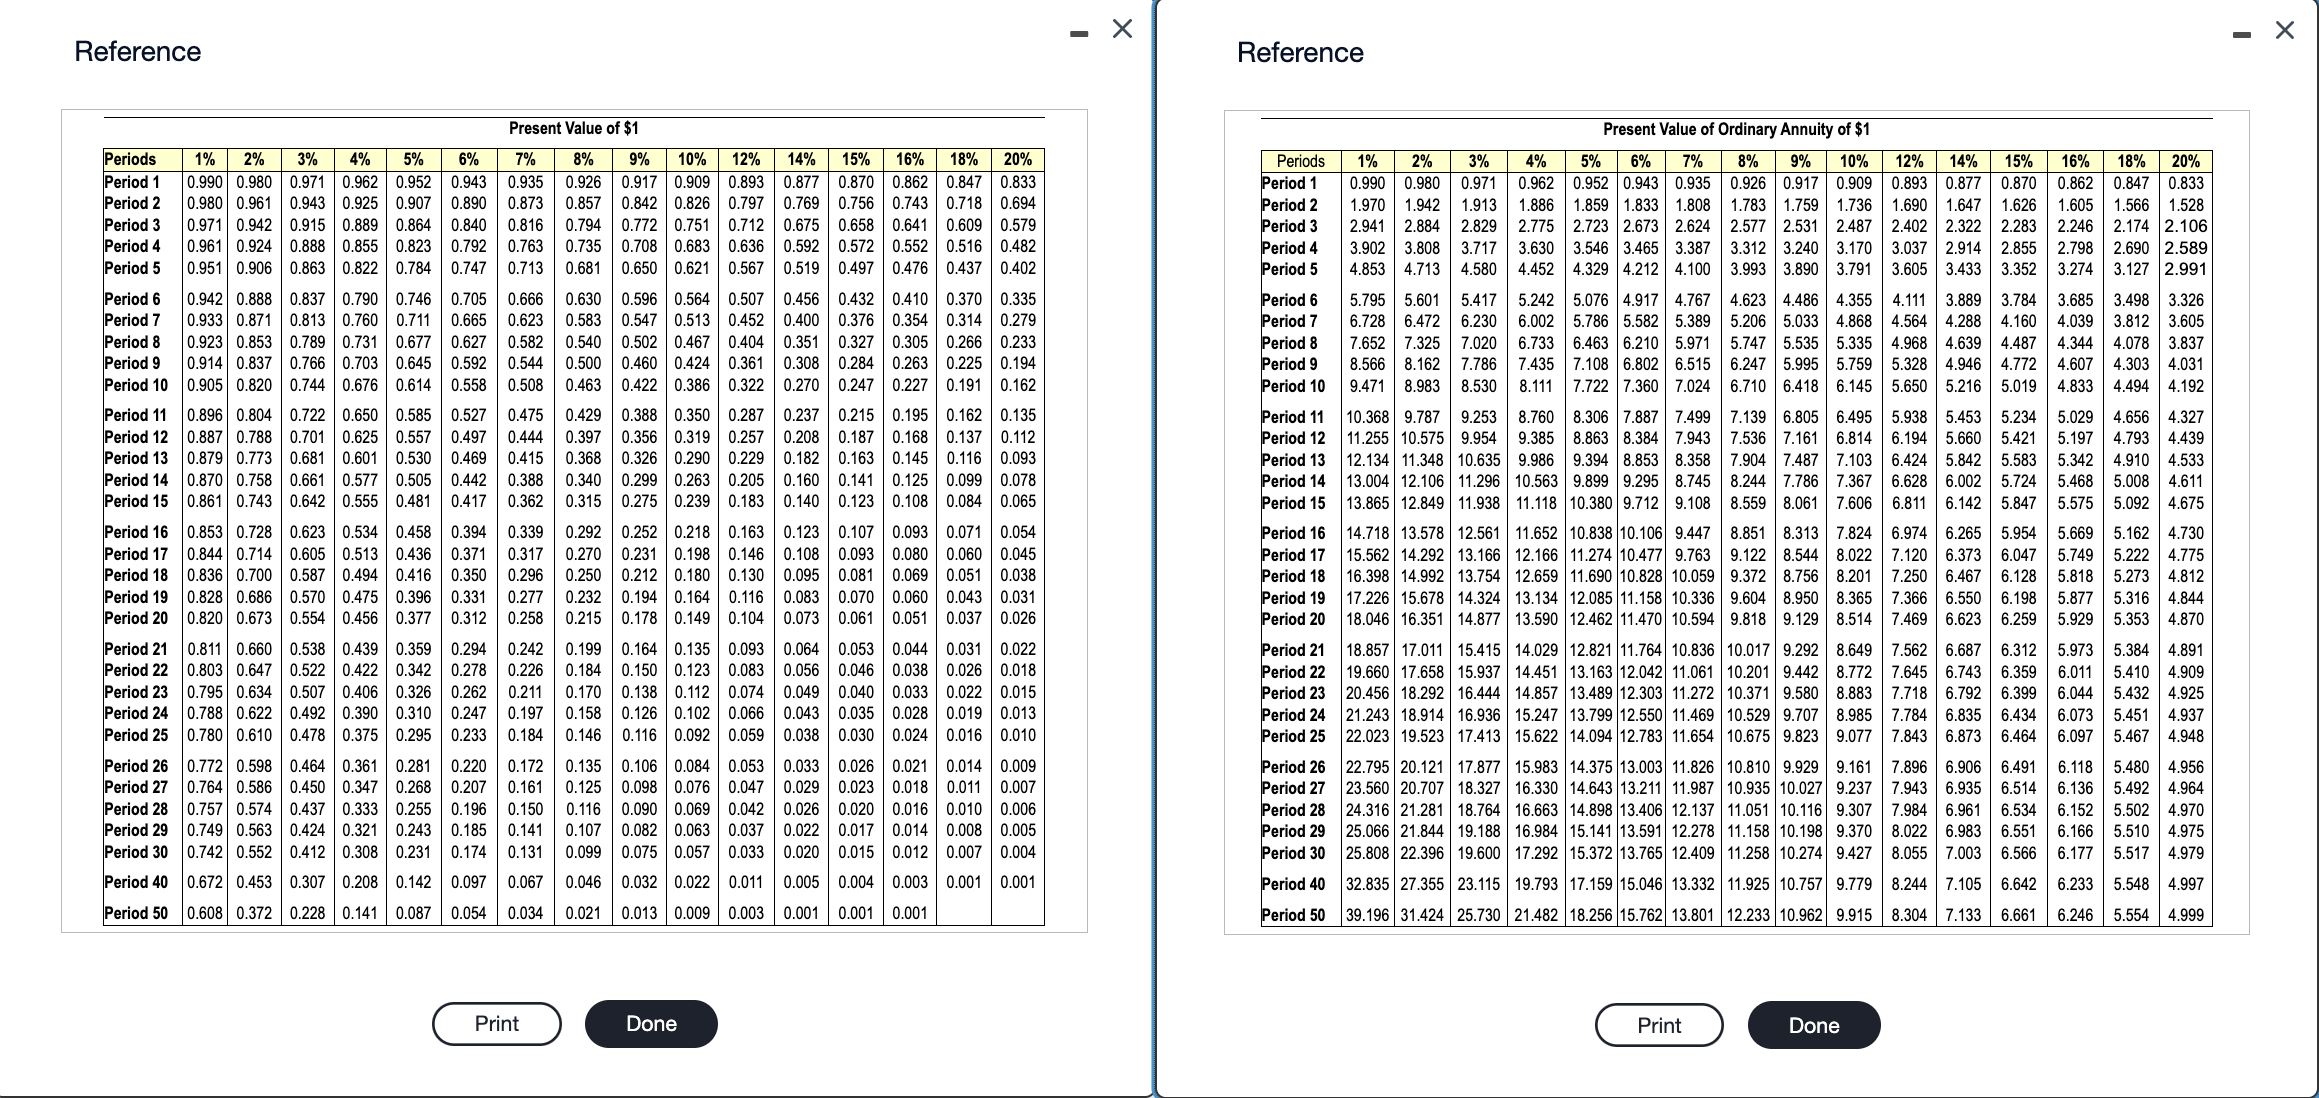Minimize the right Reference window
The image size is (2319, 1098).
(x=2240, y=31)
